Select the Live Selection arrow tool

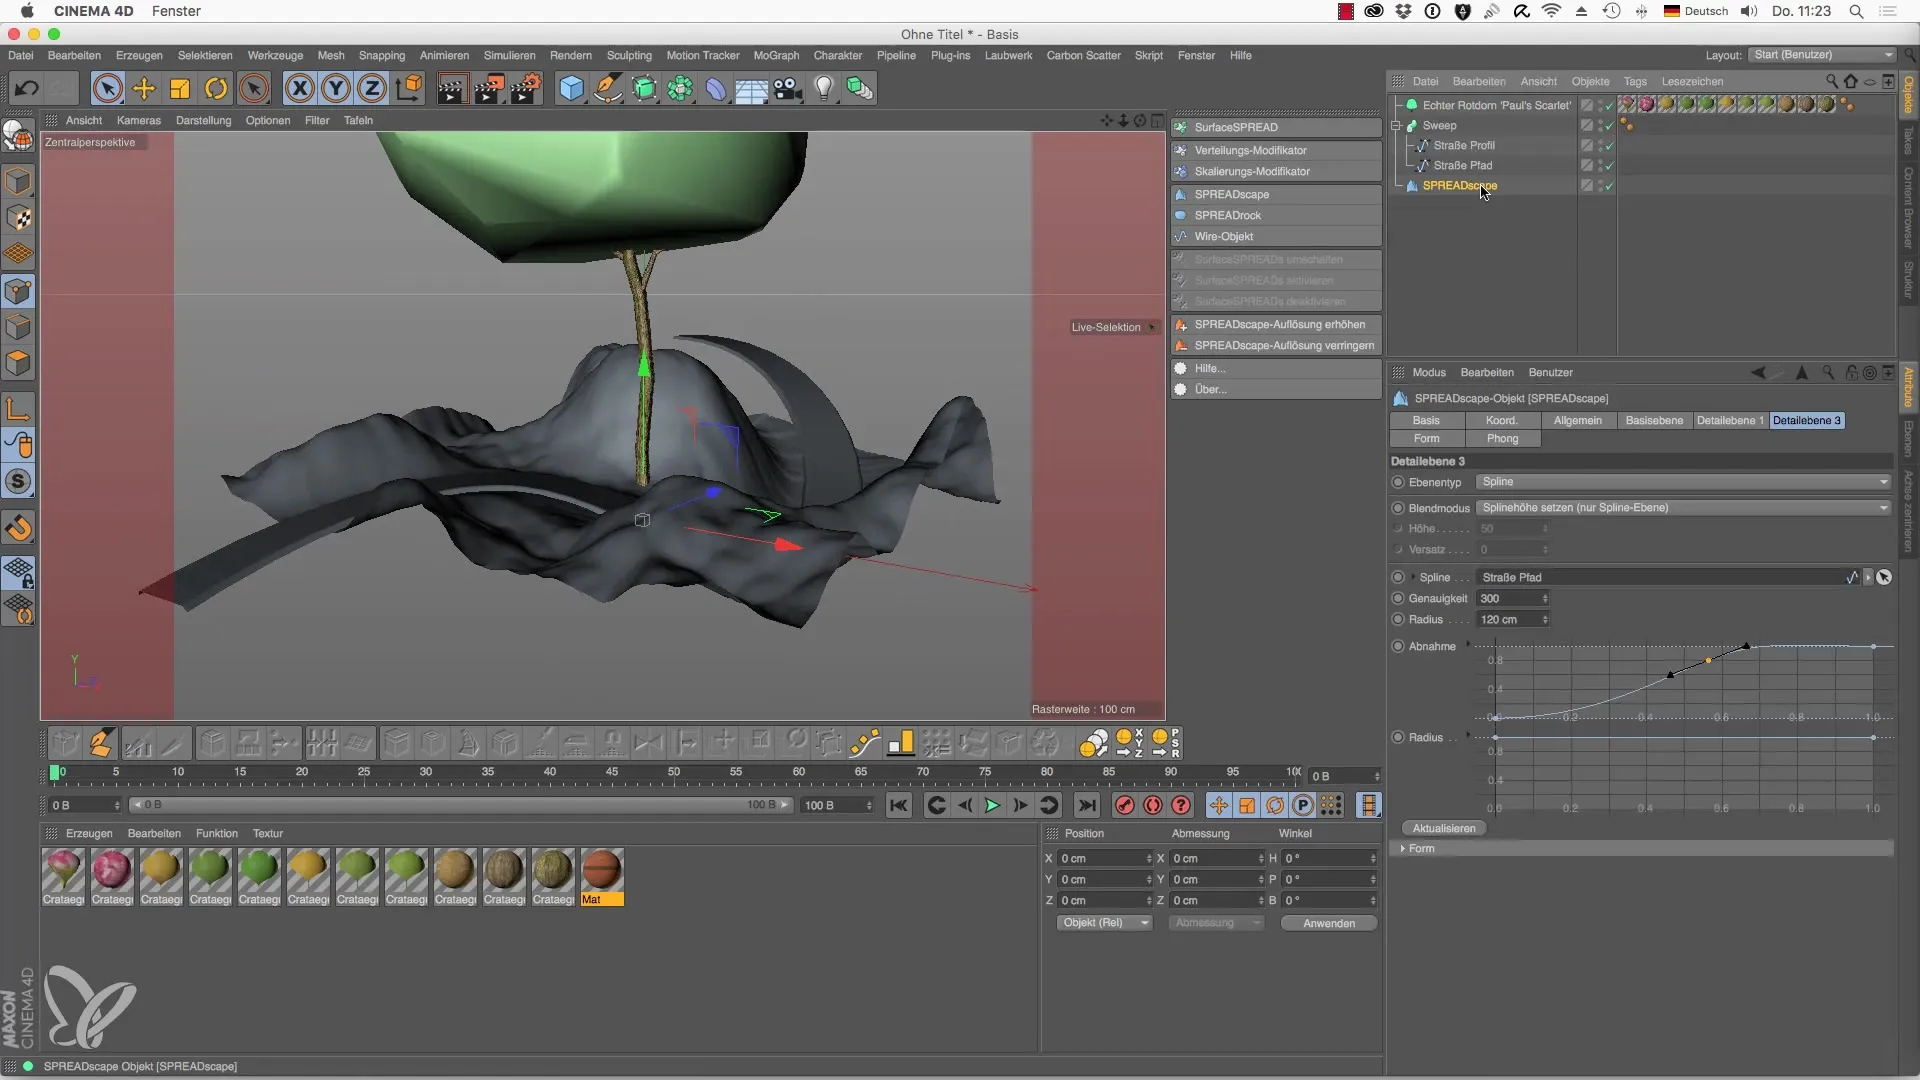(107, 88)
